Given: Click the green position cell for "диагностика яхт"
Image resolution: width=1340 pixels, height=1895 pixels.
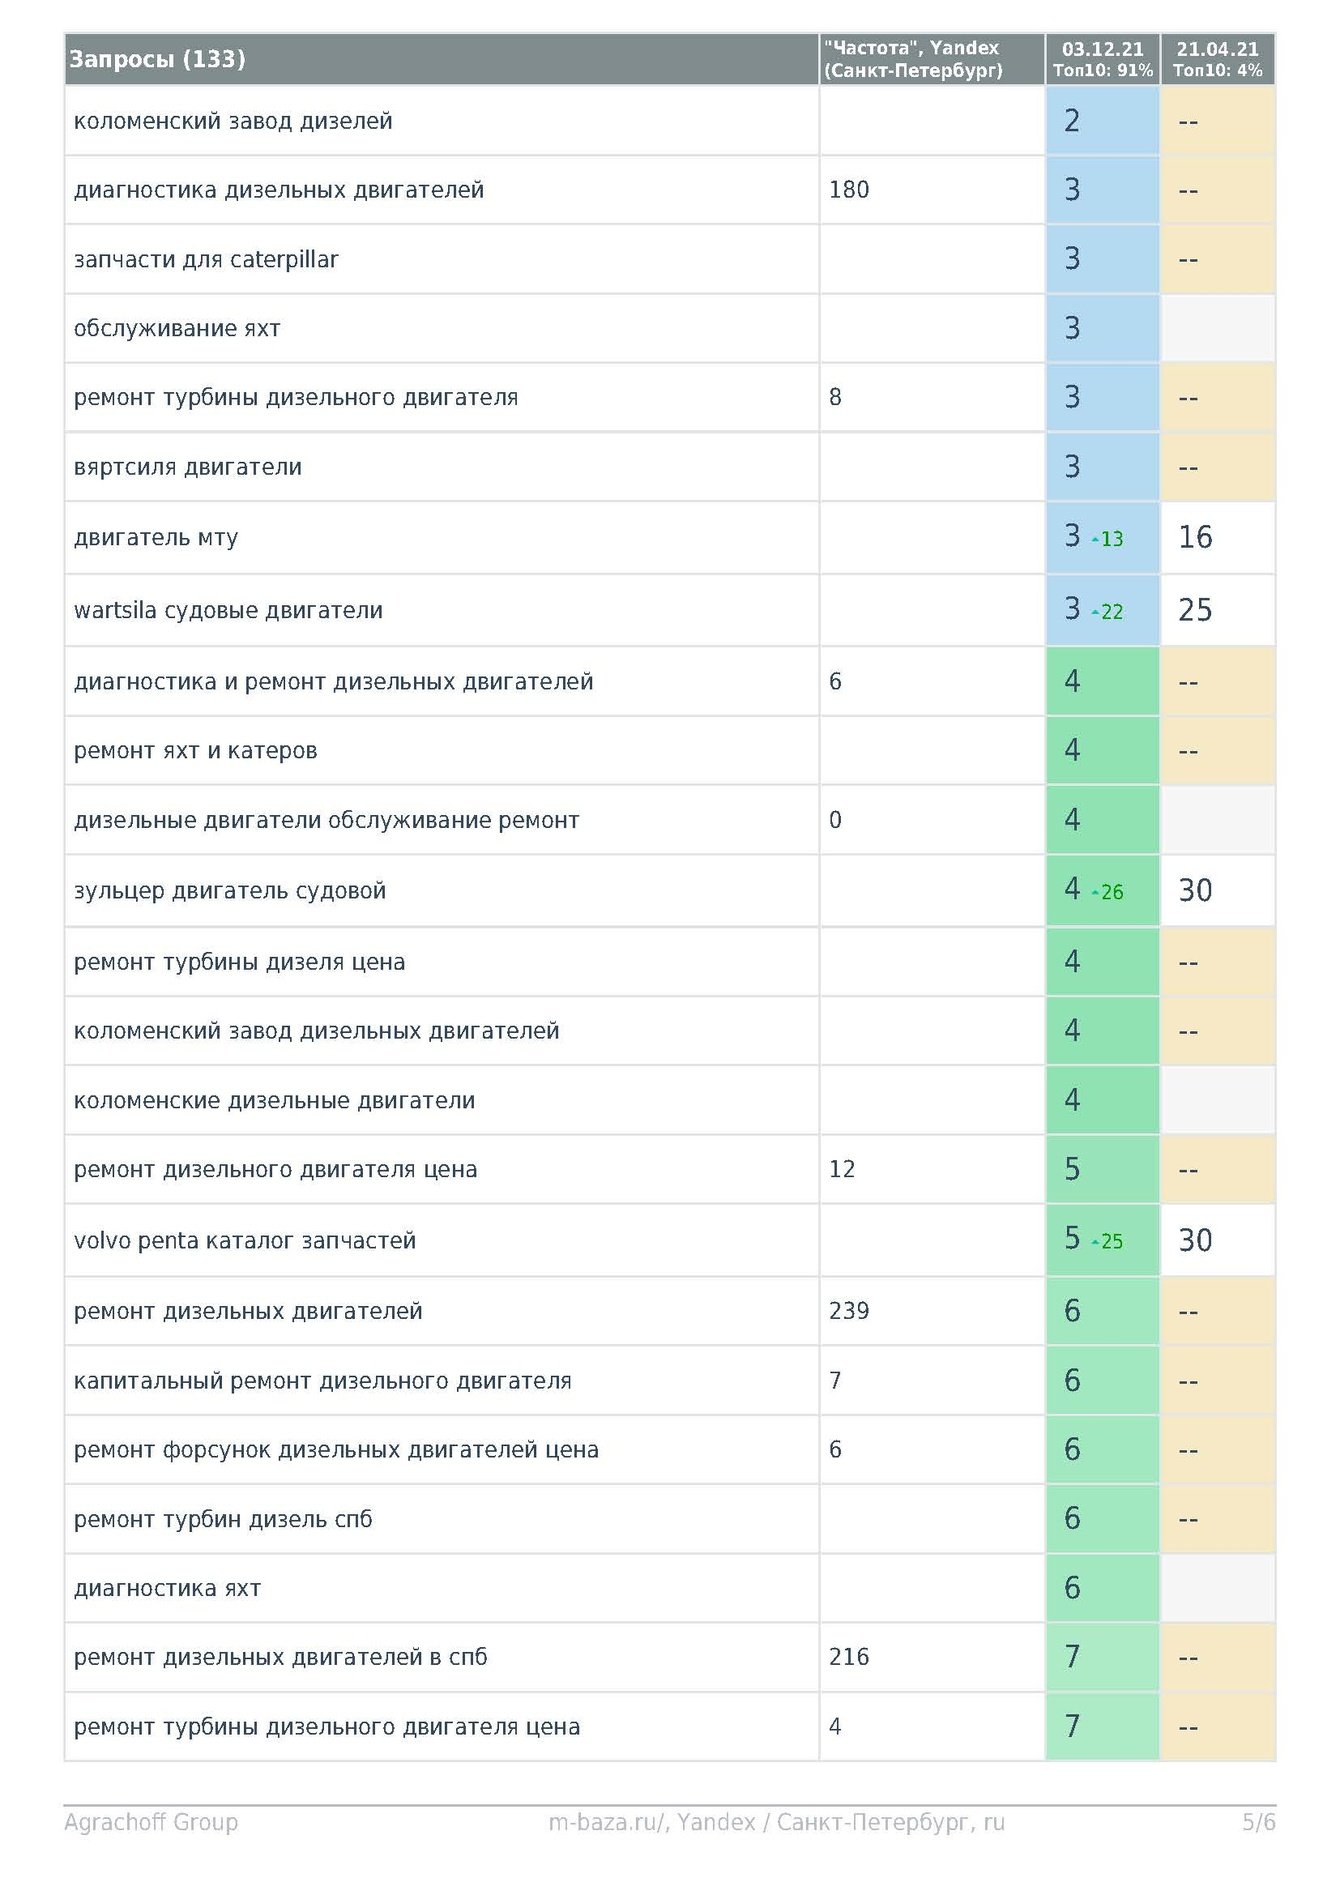Looking at the screenshot, I should pyautogui.click(x=1102, y=1588).
